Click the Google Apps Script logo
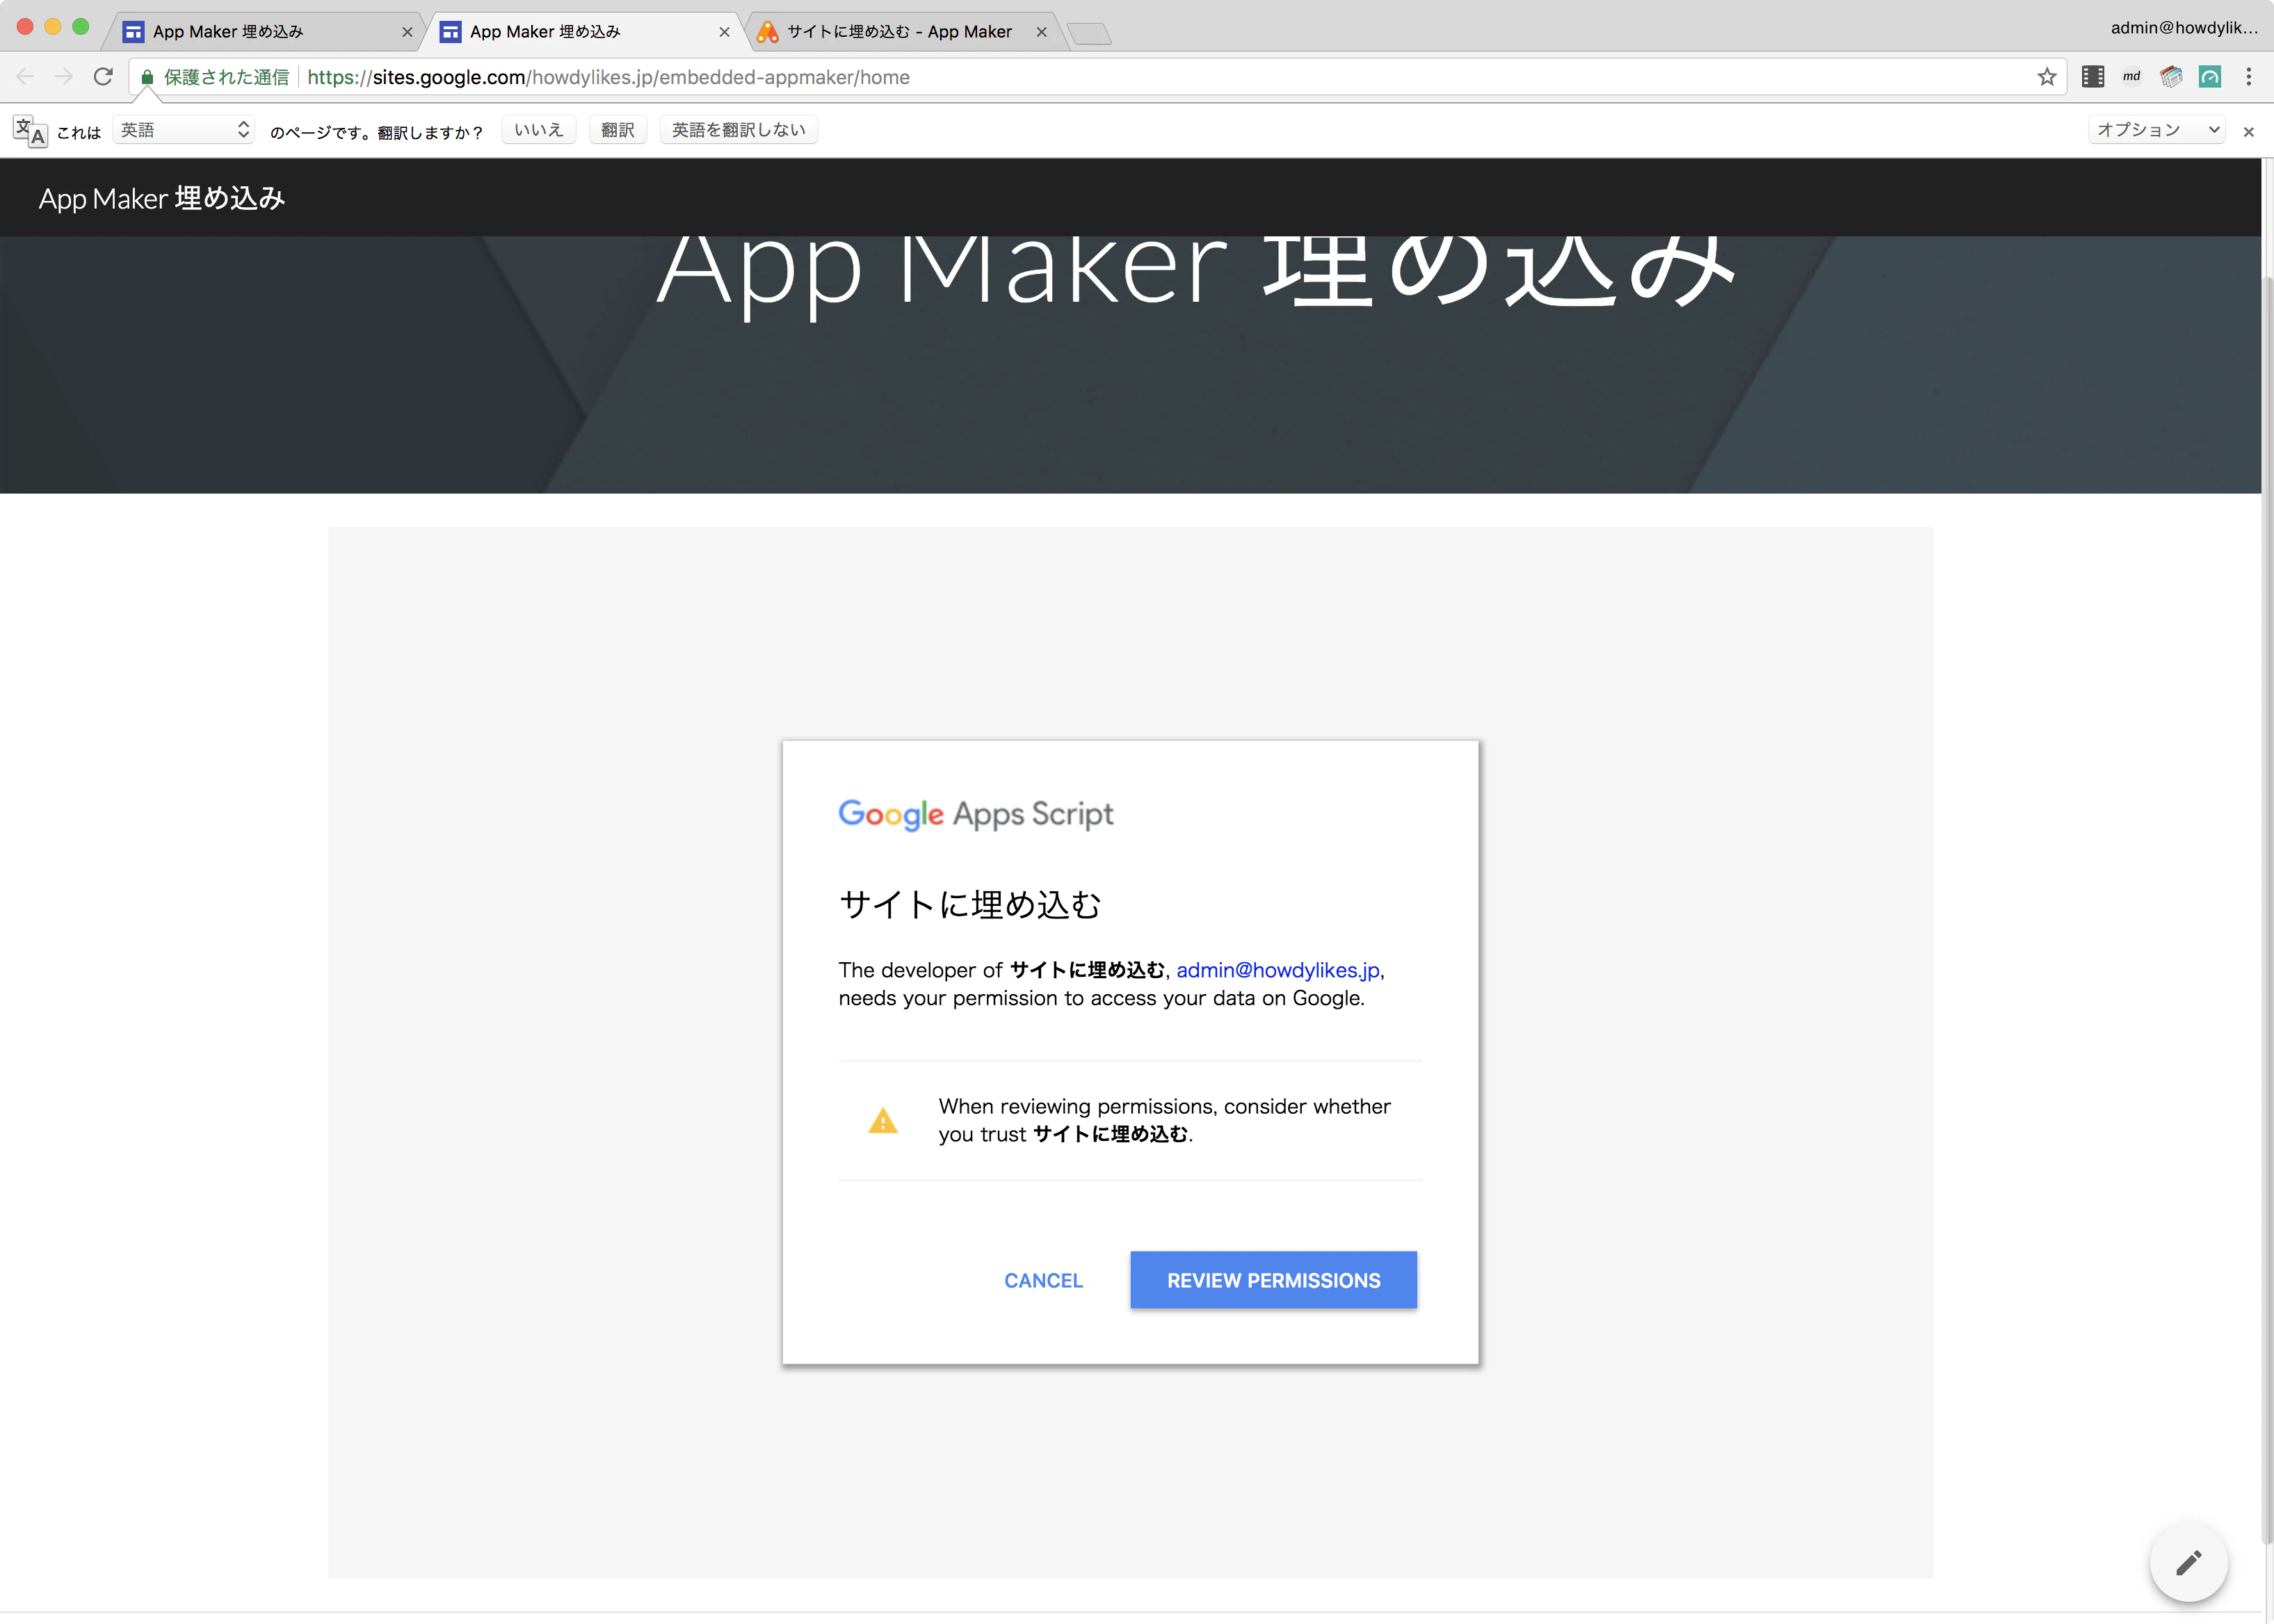This screenshot has width=2274, height=1624. pyautogui.click(x=975, y=814)
